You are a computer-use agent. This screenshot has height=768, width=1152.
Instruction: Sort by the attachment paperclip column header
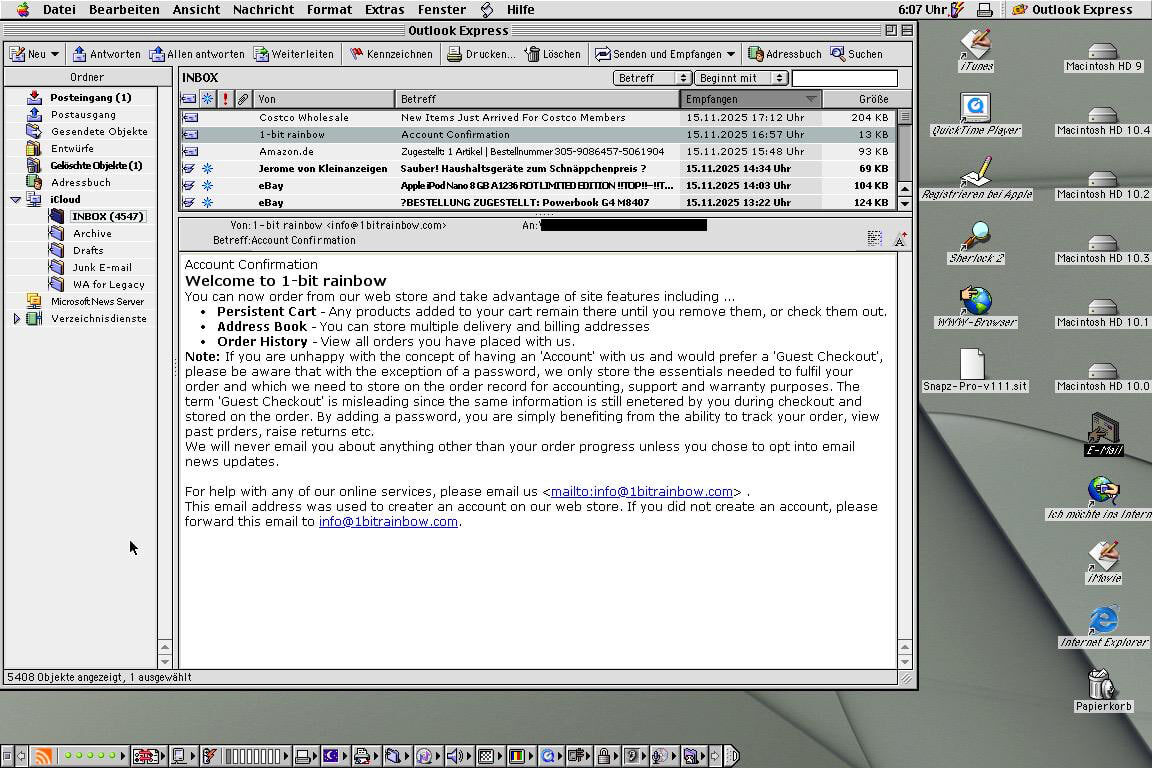(x=243, y=99)
